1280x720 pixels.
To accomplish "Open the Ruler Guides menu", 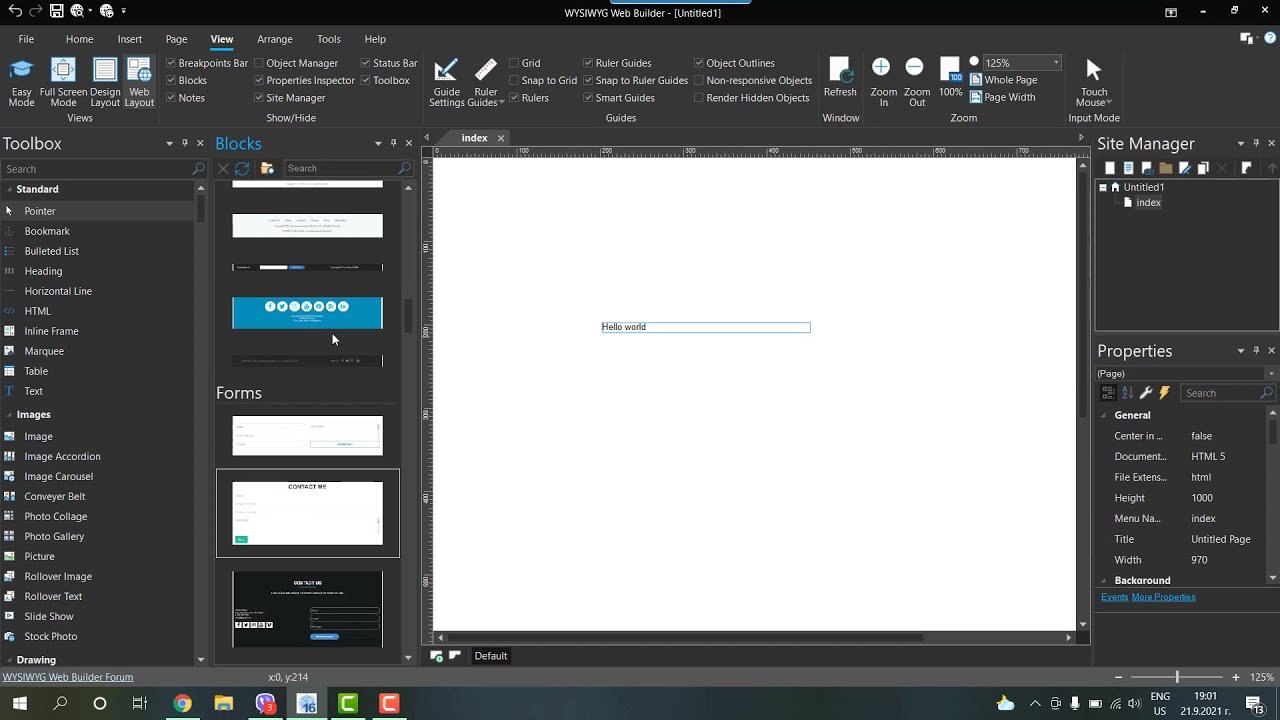I will click(486, 82).
